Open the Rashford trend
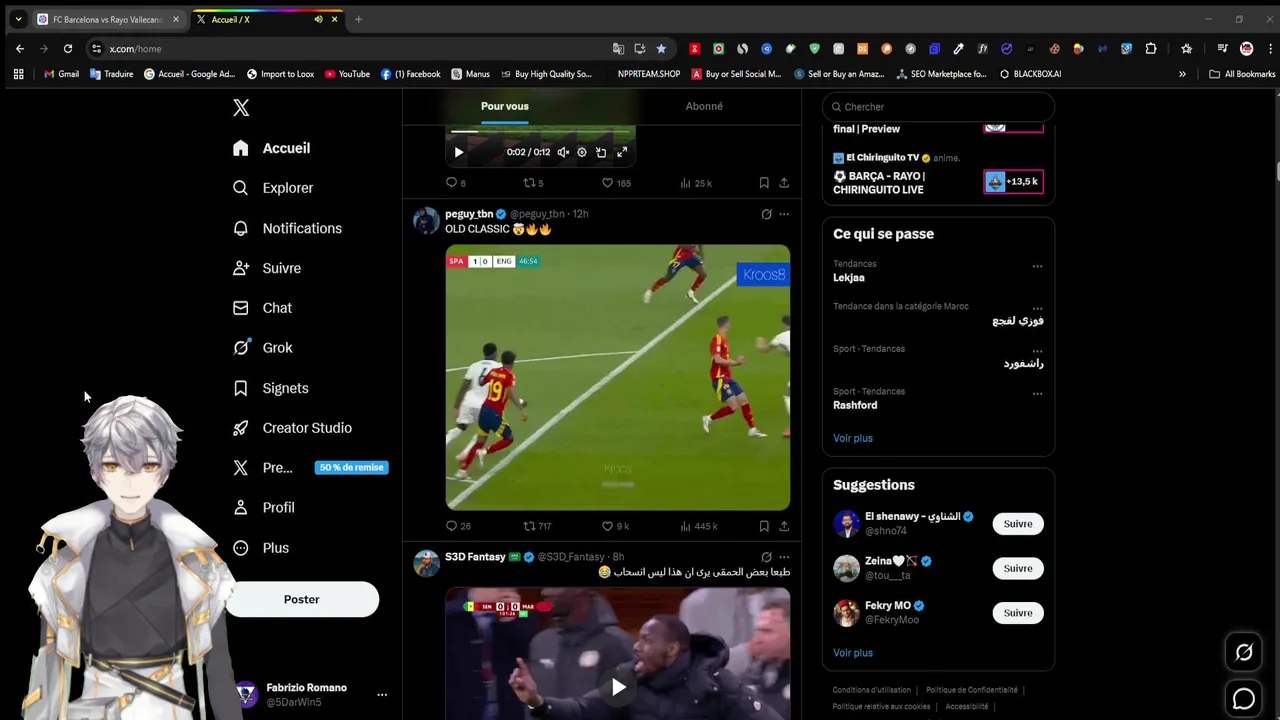Screen dimensions: 1280x720 [x=855, y=405]
